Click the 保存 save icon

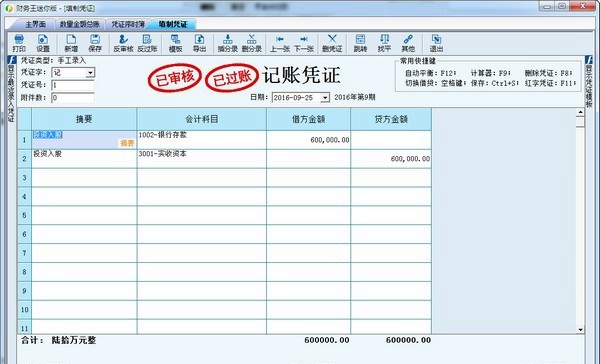click(x=95, y=43)
